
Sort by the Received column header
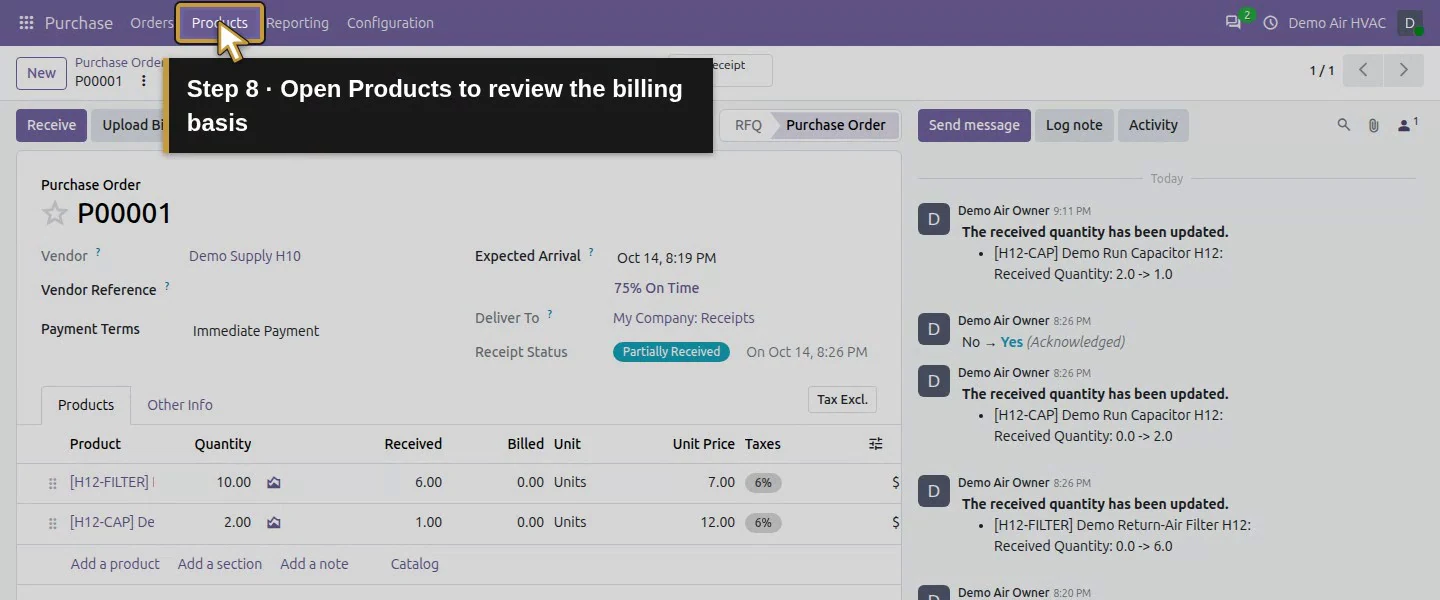coord(413,444)
